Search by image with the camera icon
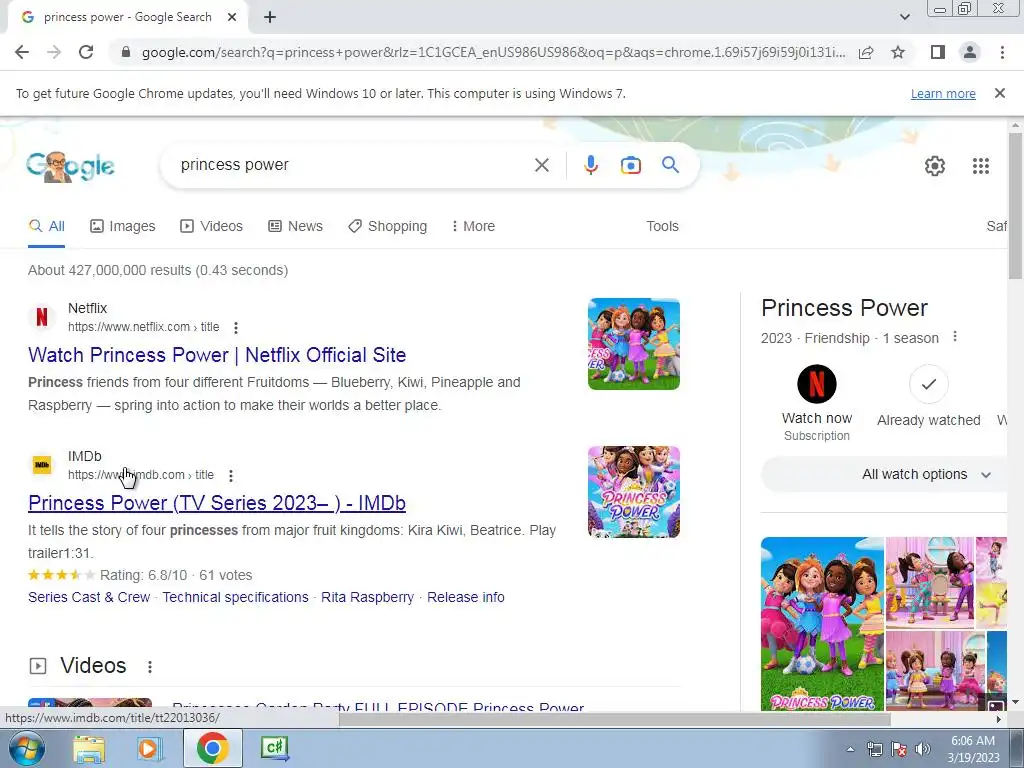The image size is (1024, 768). (630, 165)
